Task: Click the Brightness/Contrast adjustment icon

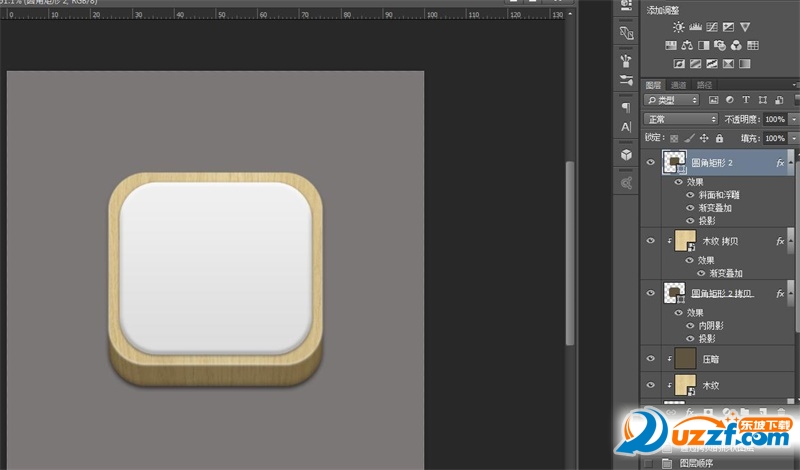Action: (679, 27)
